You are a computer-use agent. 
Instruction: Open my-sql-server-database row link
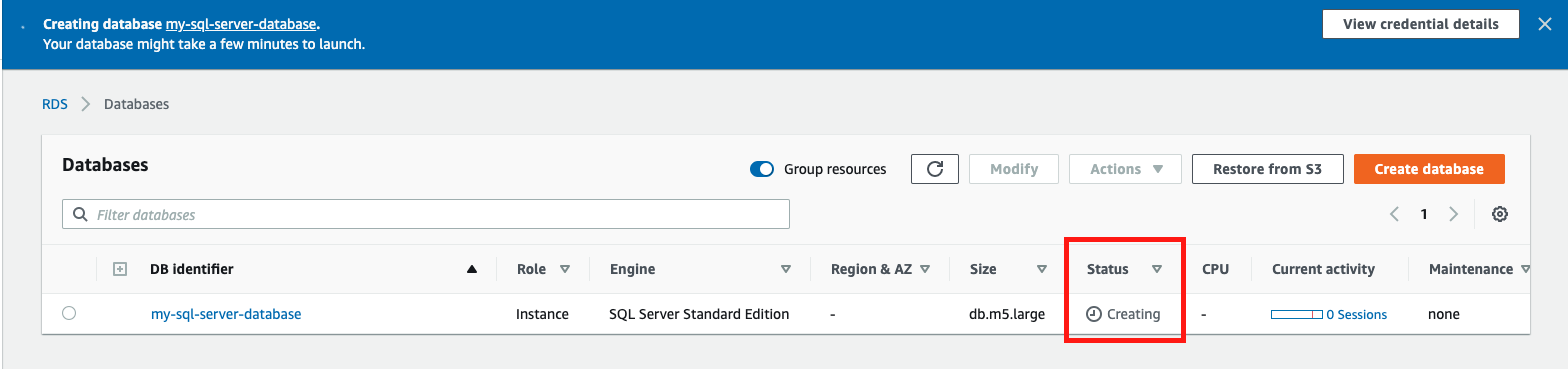pos(226,314)
